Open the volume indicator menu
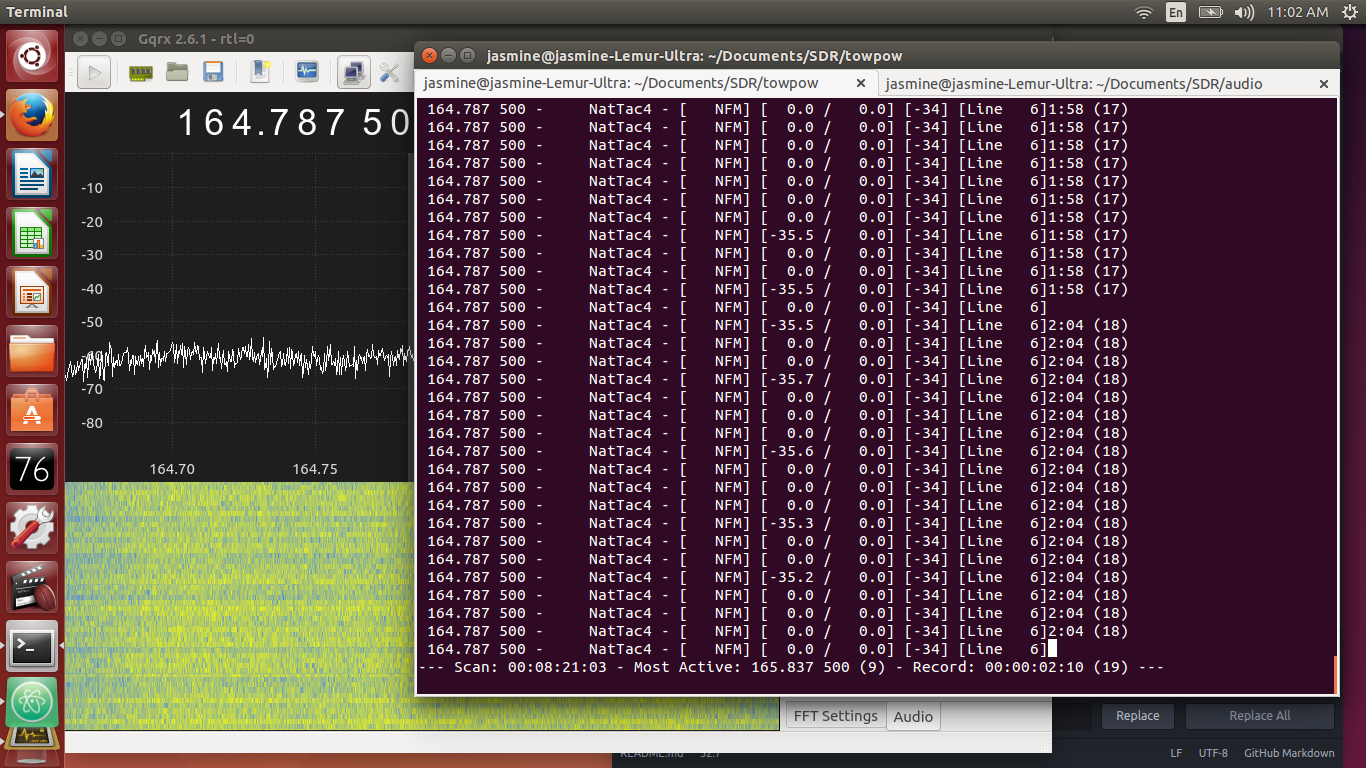The image size is (1366, 768). pos(1244,12)
